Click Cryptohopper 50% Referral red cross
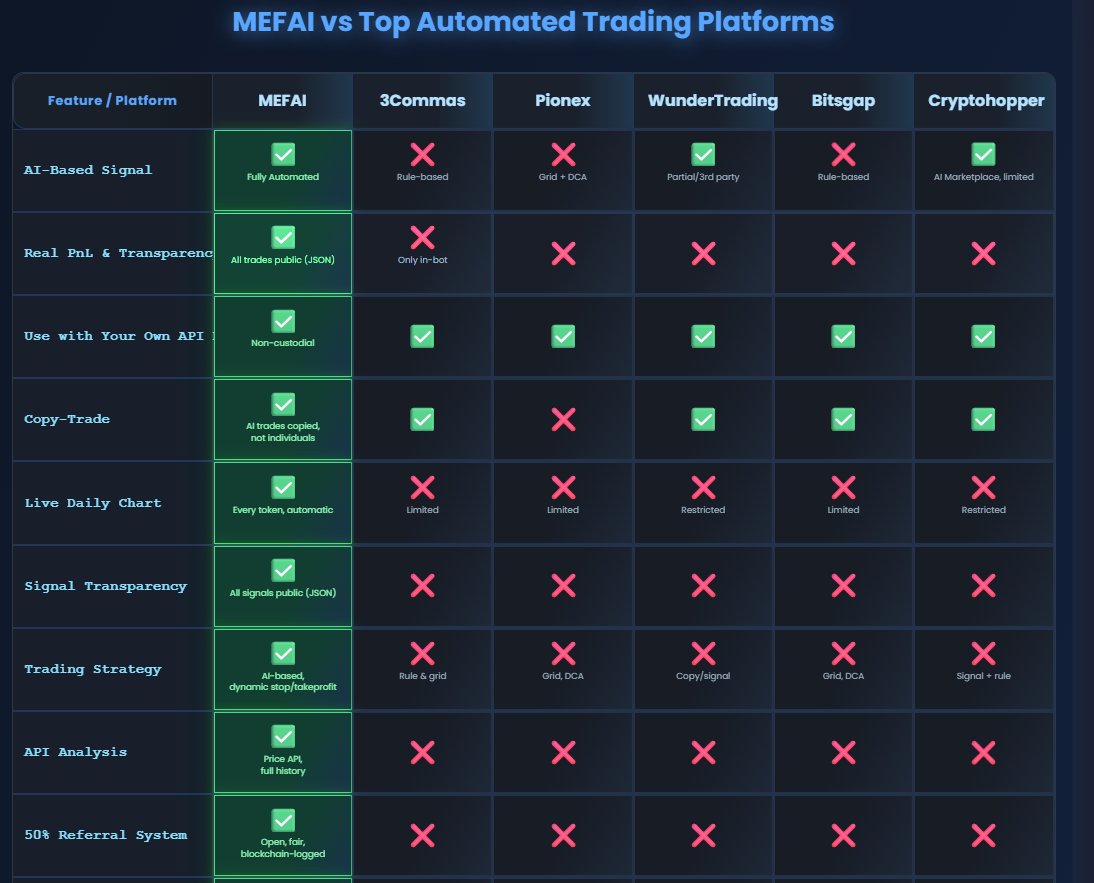 tap(983, 835)
